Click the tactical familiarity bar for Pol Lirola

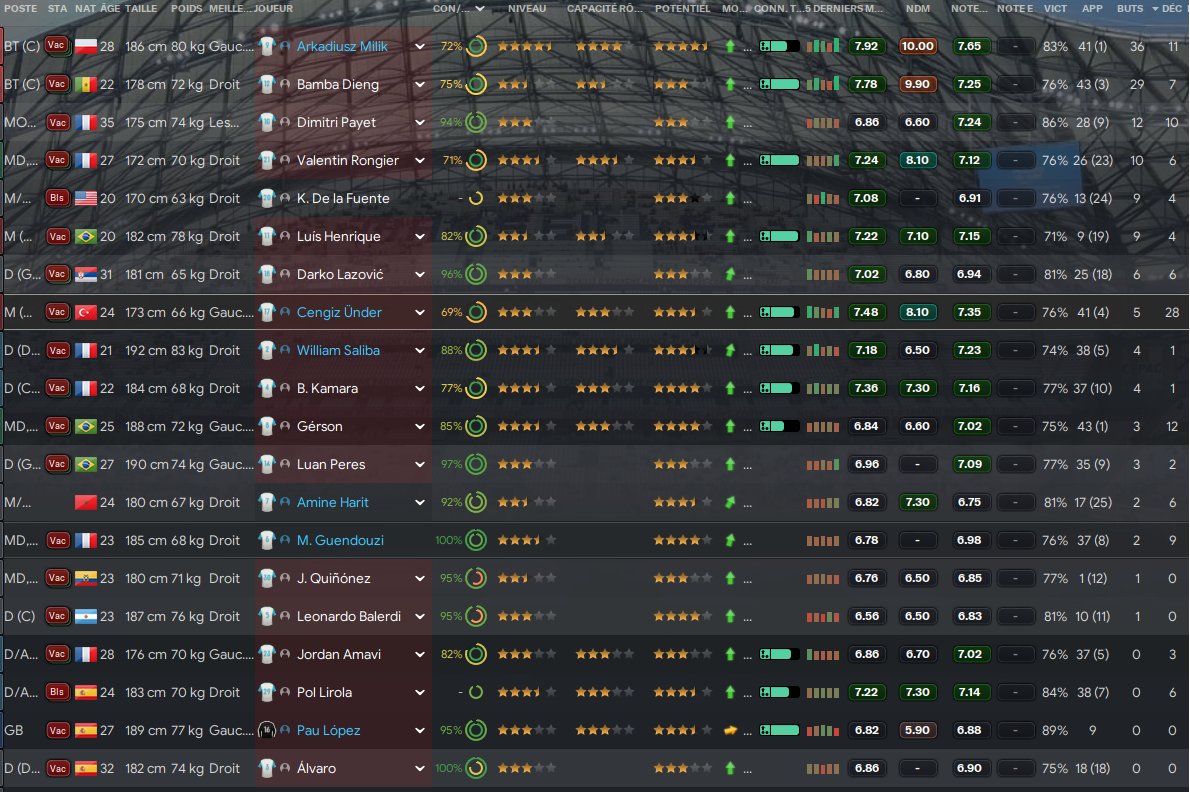(x=779, y=692)
